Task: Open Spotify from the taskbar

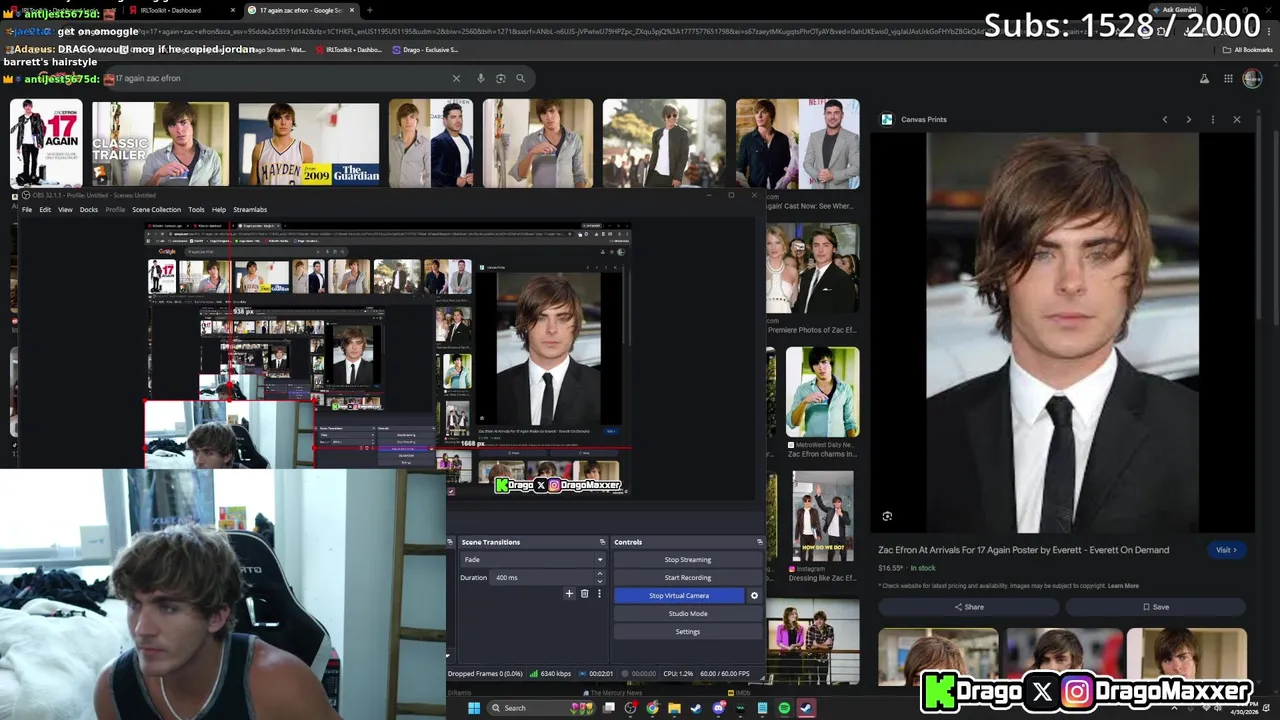Action: click(x=784, y=708)
